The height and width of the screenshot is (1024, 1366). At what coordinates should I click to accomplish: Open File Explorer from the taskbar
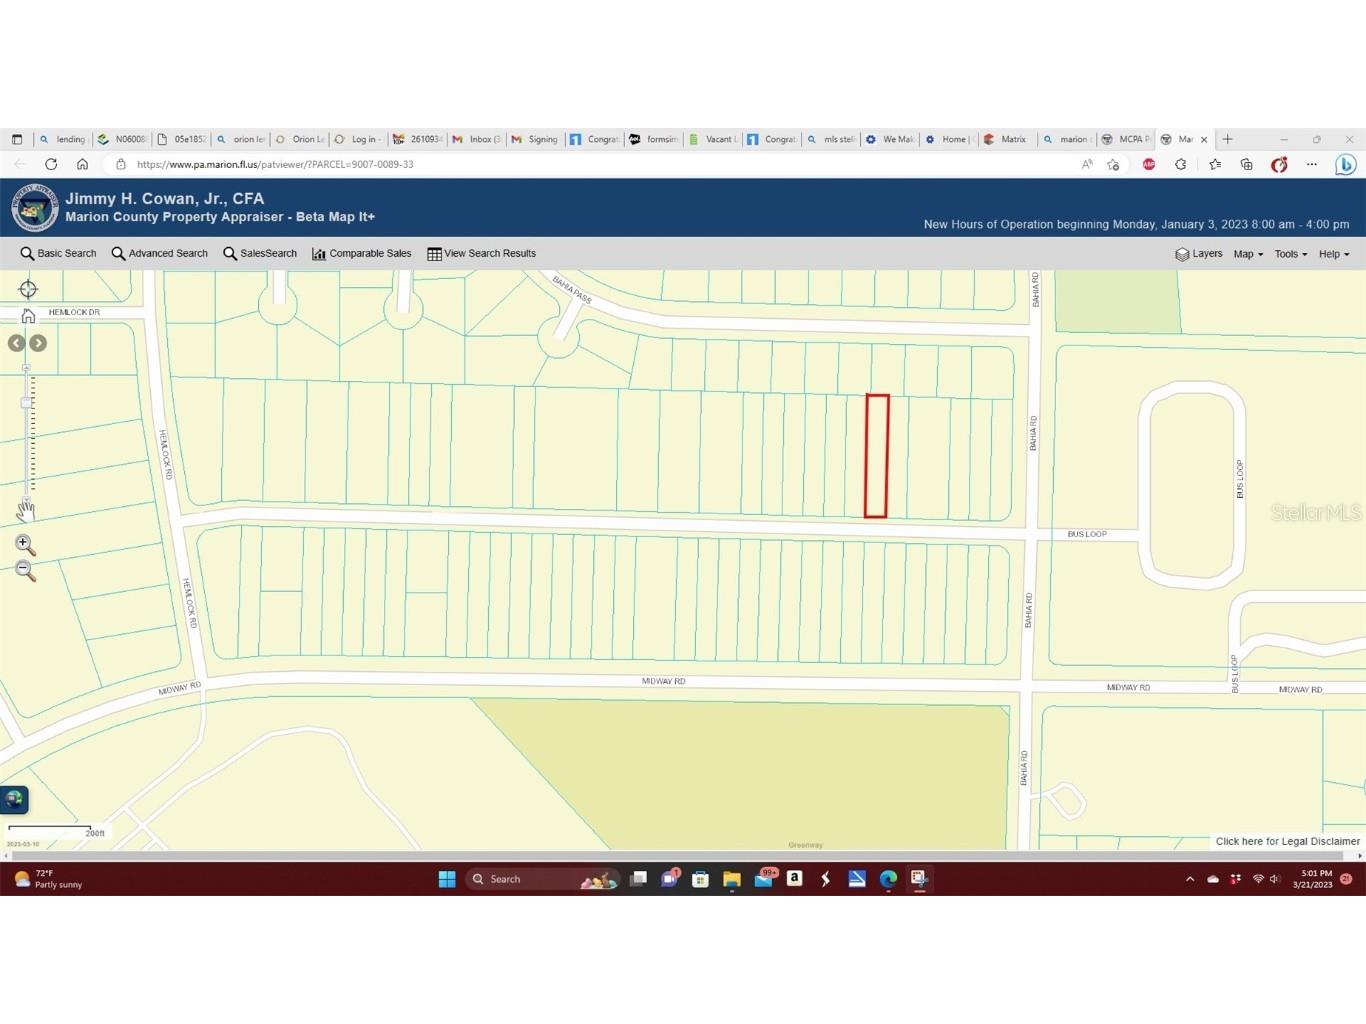click(x=732, y=879)
